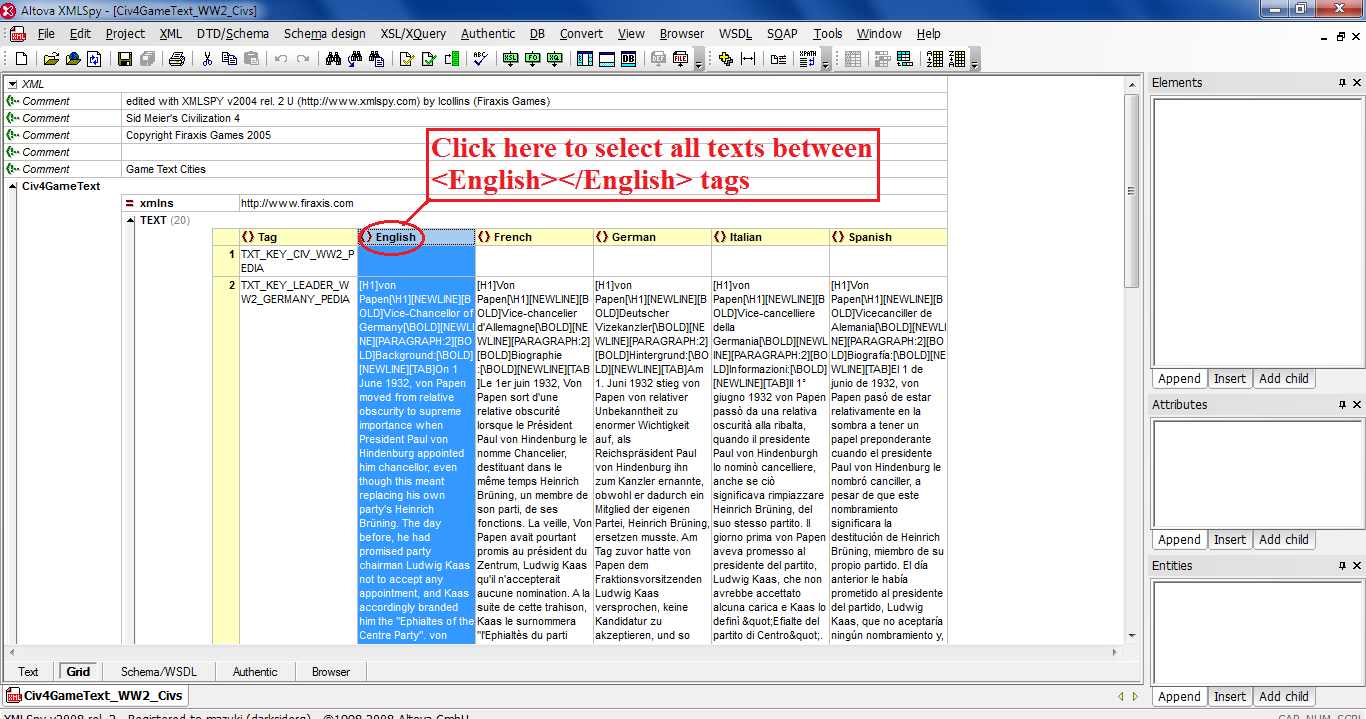Image resolution: width=1366 pixels, height=719 pixels.
Task: Open Find with binoculars icon
Action: [x=333, y=59]
